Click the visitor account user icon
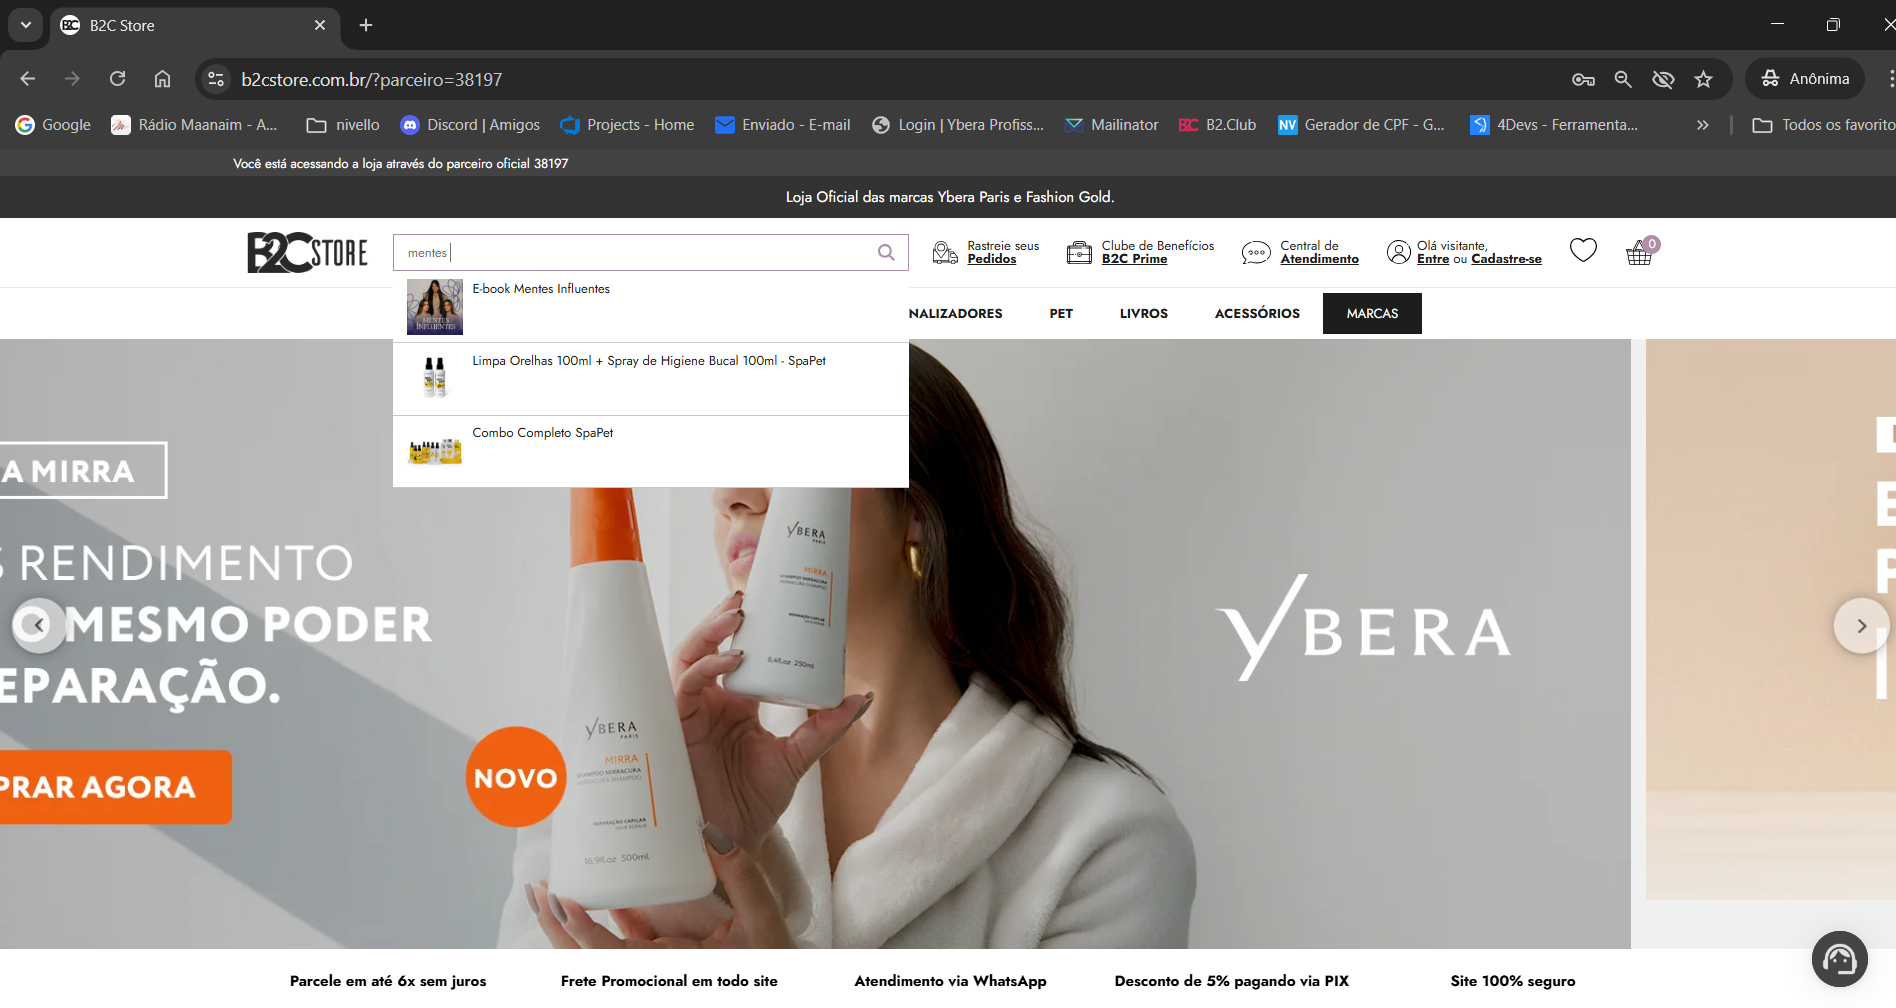This screenshot has width=1896, height=1008. click(x=1399, y=252)
